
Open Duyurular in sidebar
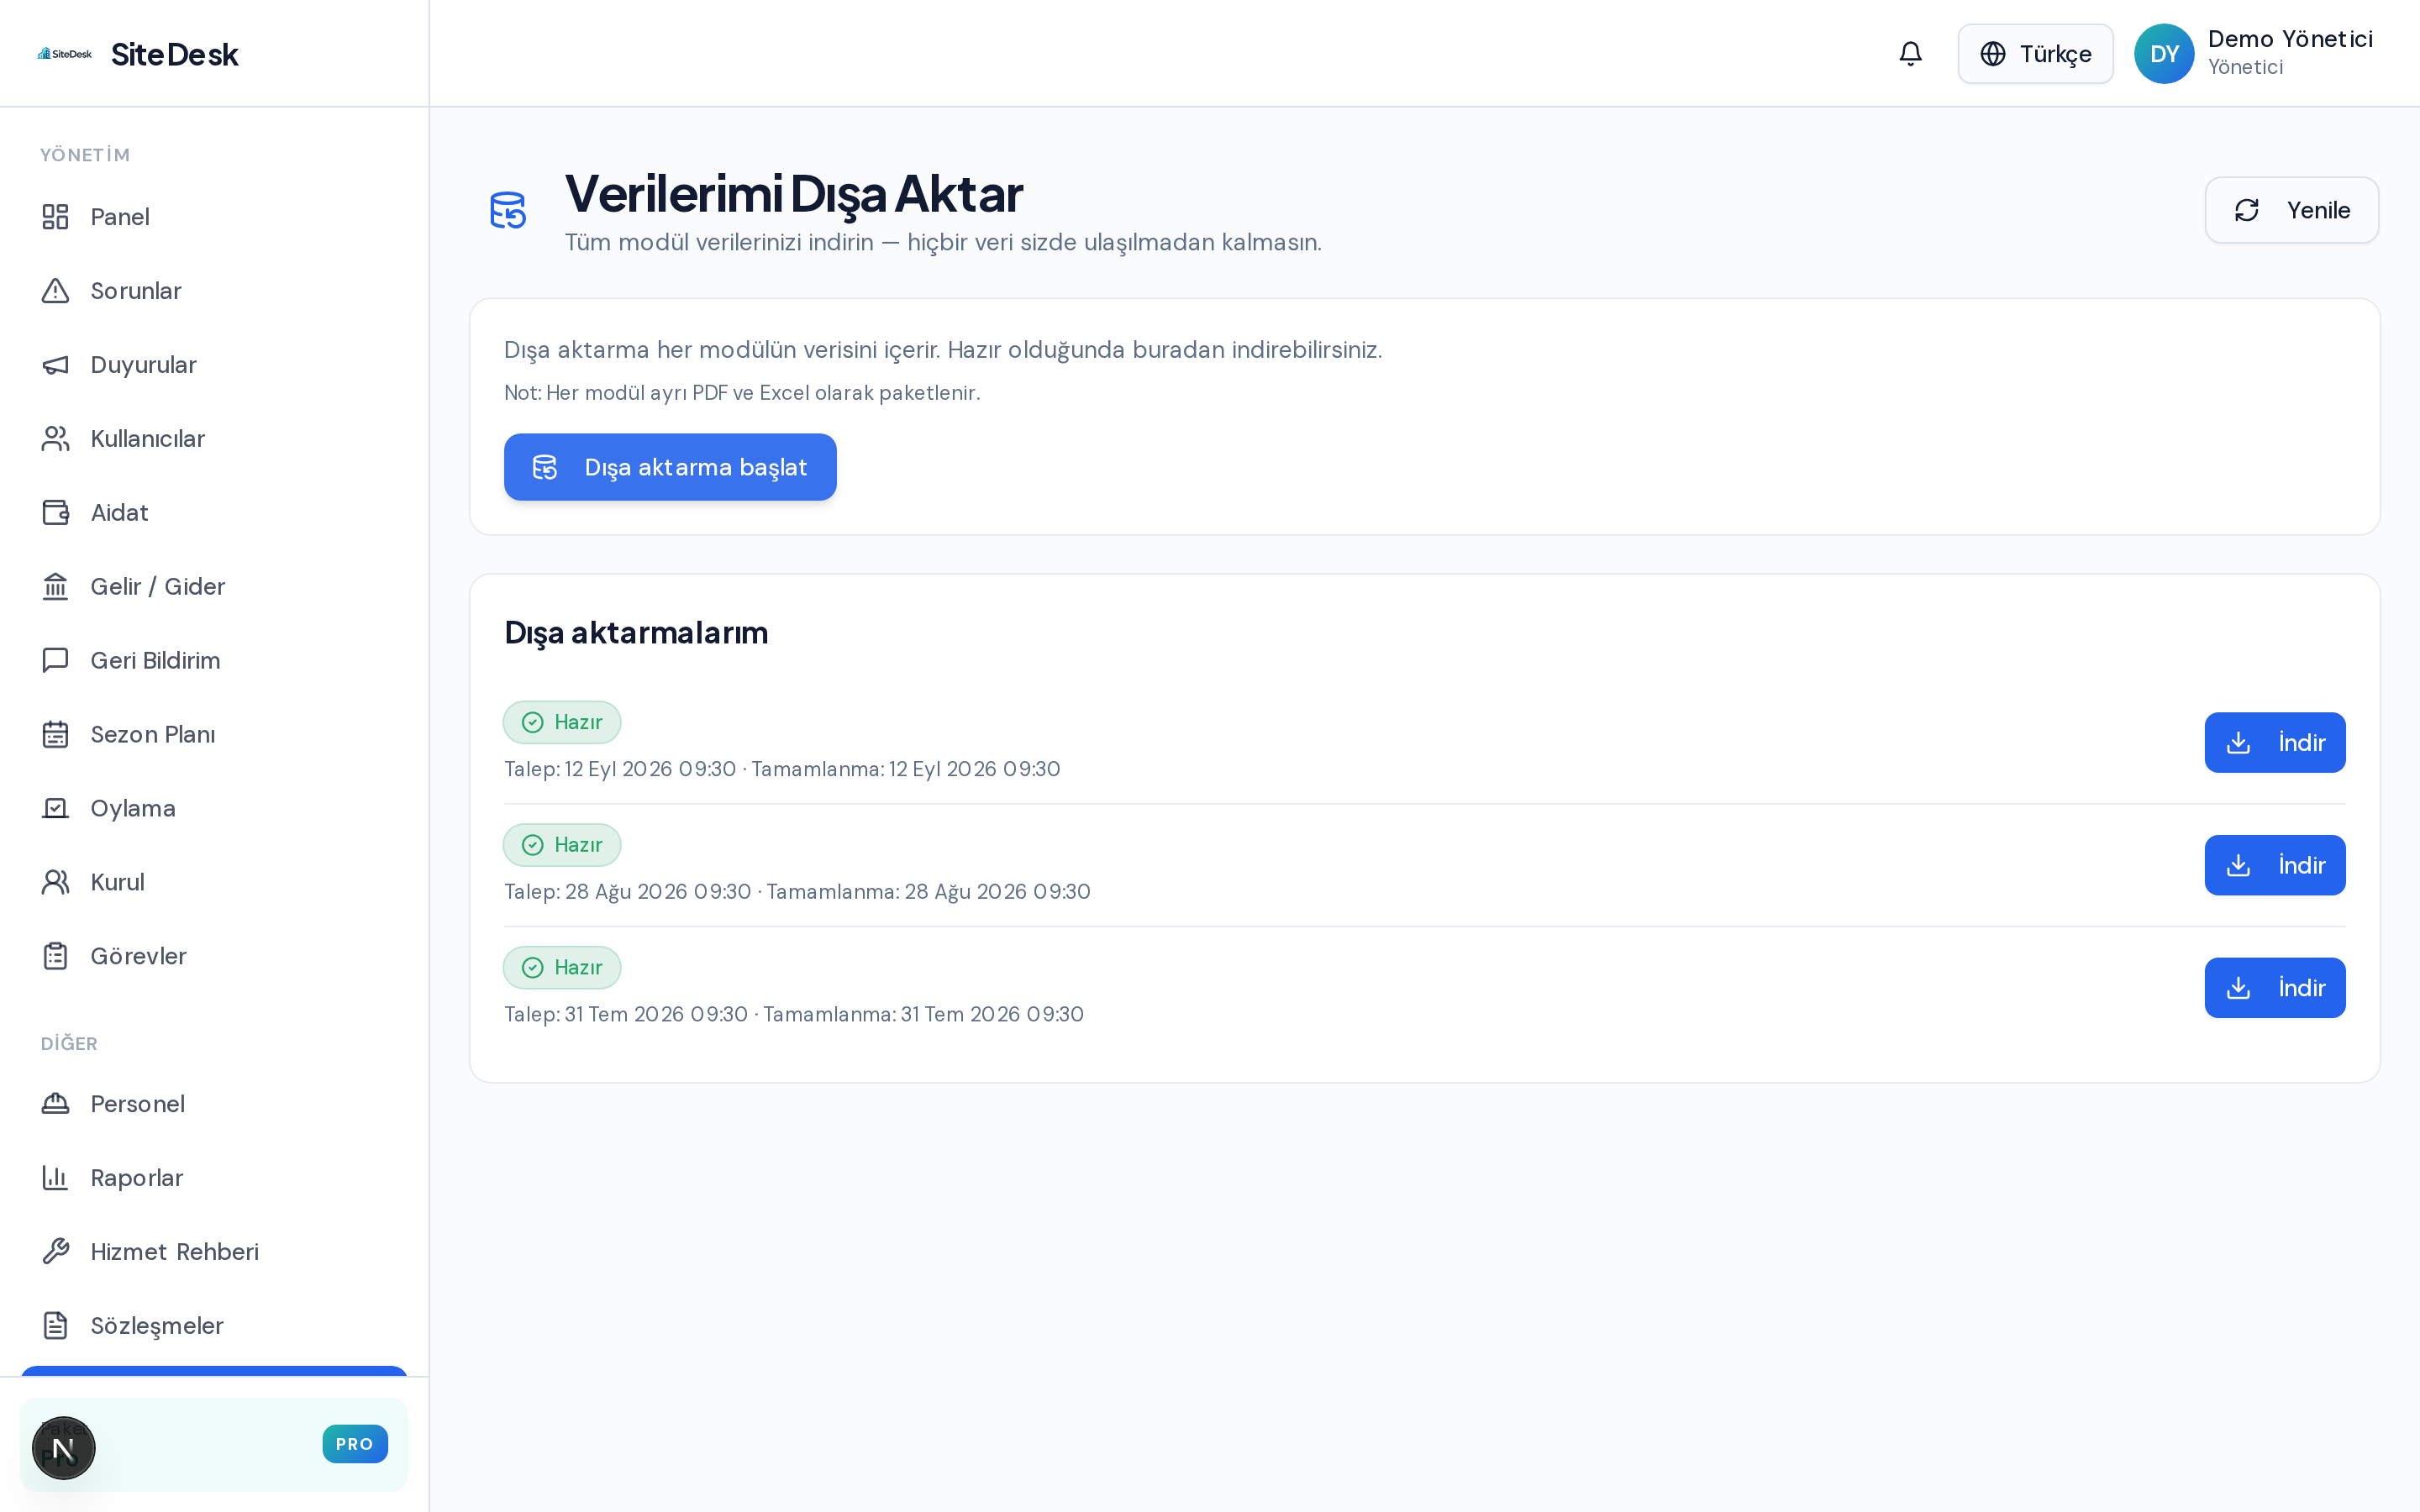214,365
